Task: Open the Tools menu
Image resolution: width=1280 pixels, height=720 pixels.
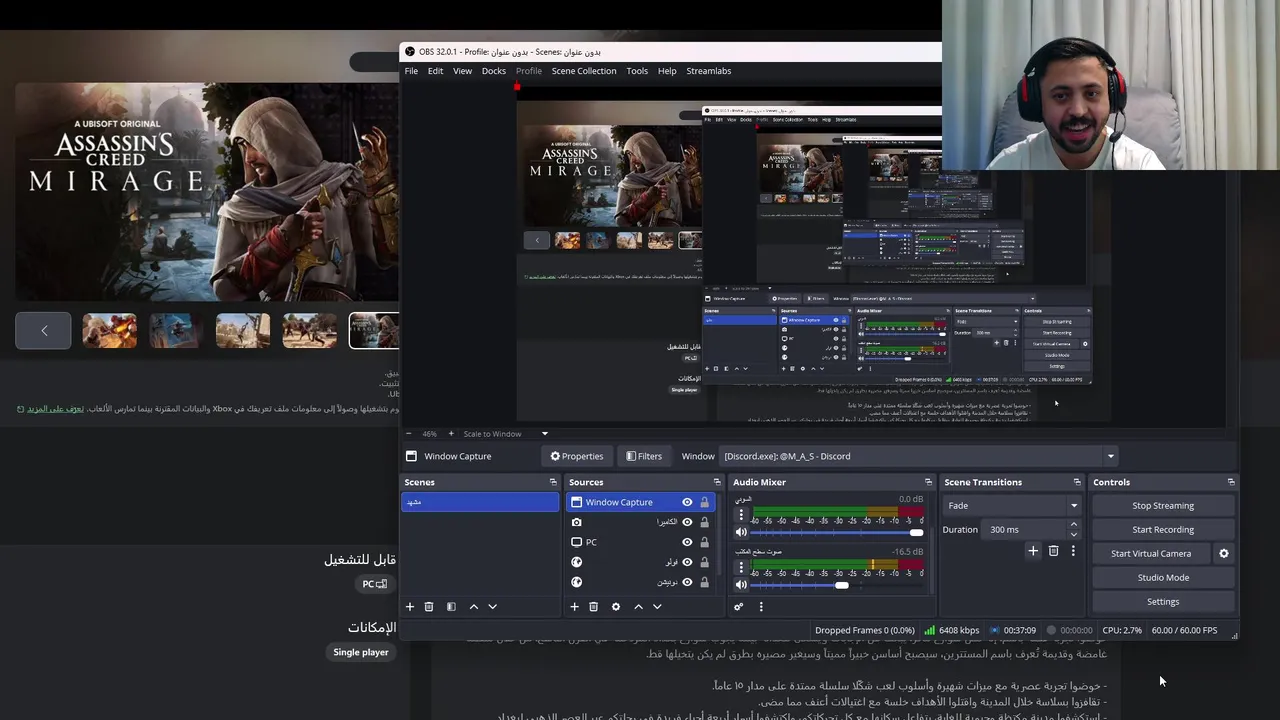Action: pos(637,71)
